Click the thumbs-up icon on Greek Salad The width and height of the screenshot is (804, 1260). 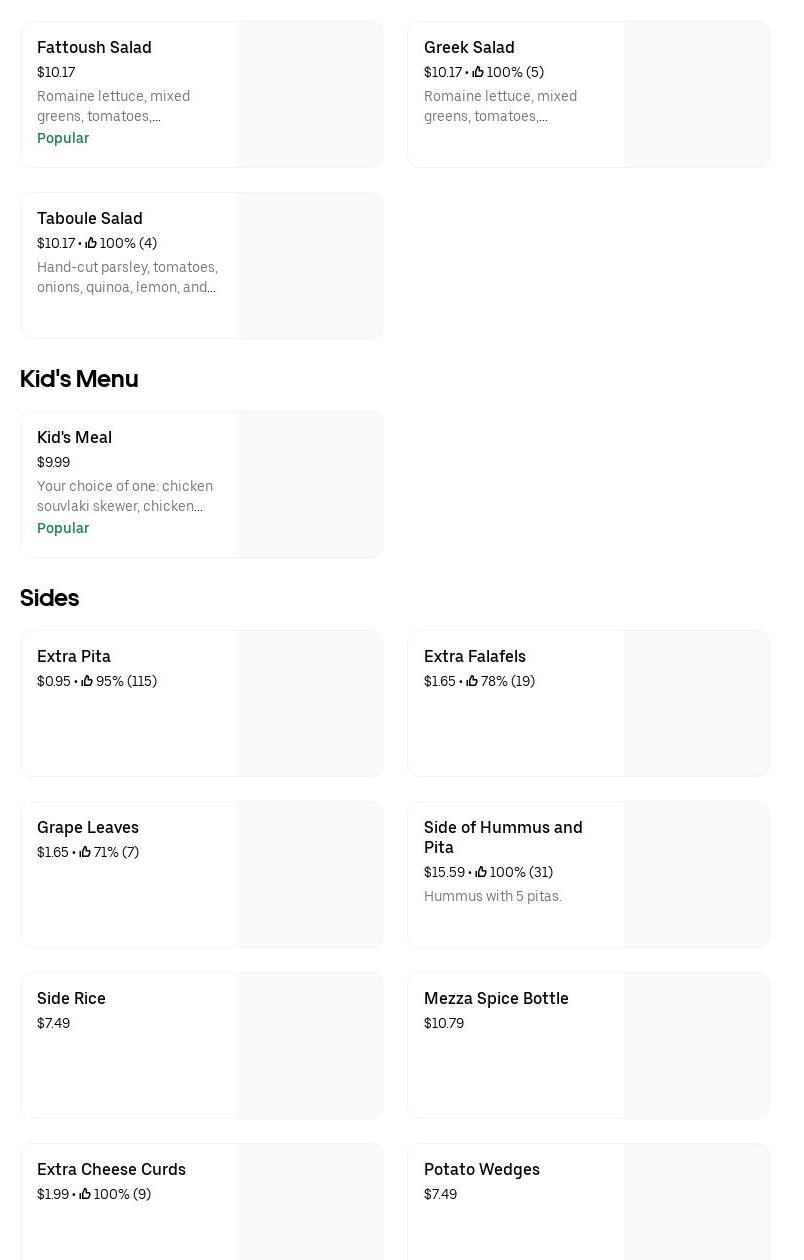click(x=478, y=72)
